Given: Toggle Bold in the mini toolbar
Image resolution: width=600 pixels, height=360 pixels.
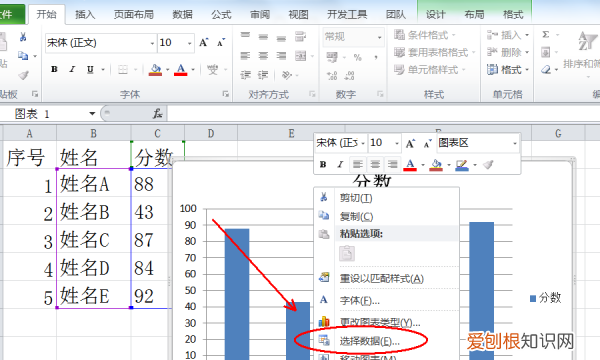Looking at the screenshot, I should coord(323,165).
